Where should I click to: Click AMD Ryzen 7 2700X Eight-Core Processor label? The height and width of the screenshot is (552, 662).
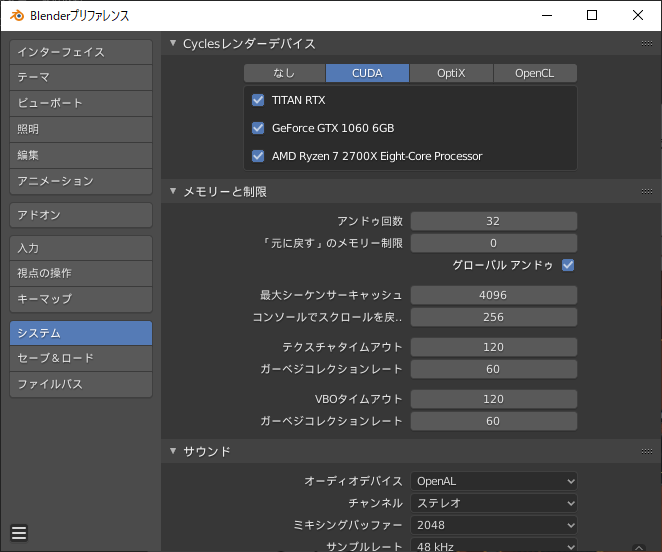pos(377,156)
